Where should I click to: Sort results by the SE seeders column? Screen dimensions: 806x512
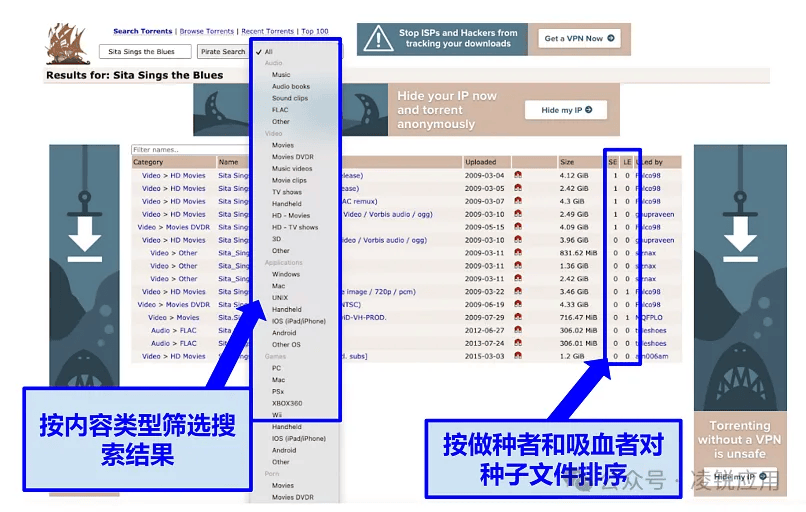coord(613,162)
